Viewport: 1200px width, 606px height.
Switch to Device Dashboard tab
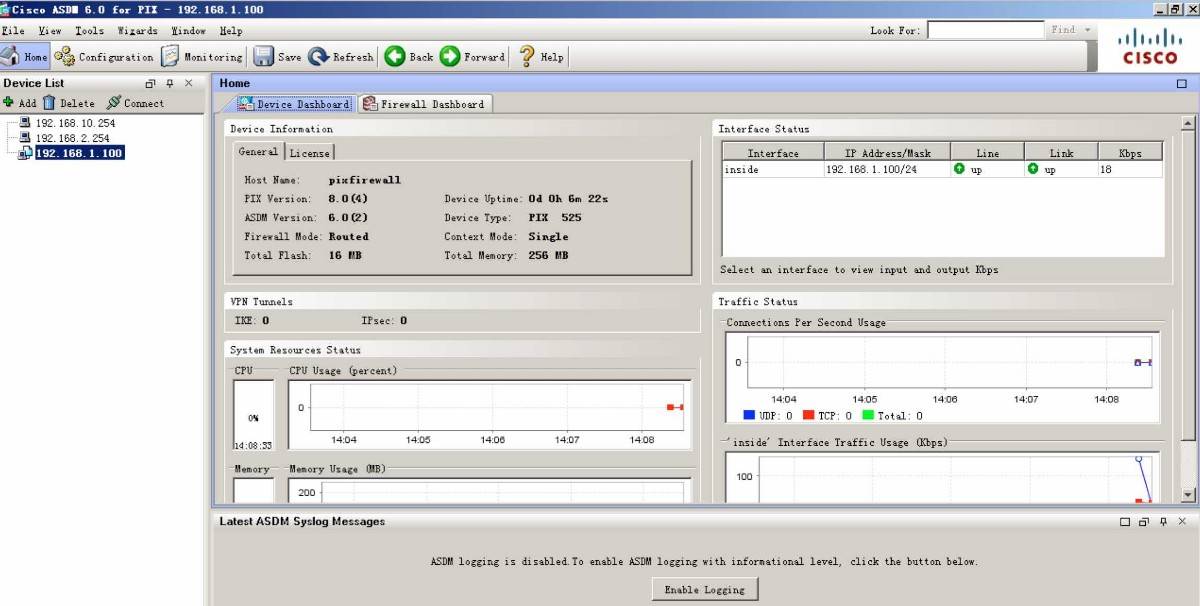click(x=294, y=104)
